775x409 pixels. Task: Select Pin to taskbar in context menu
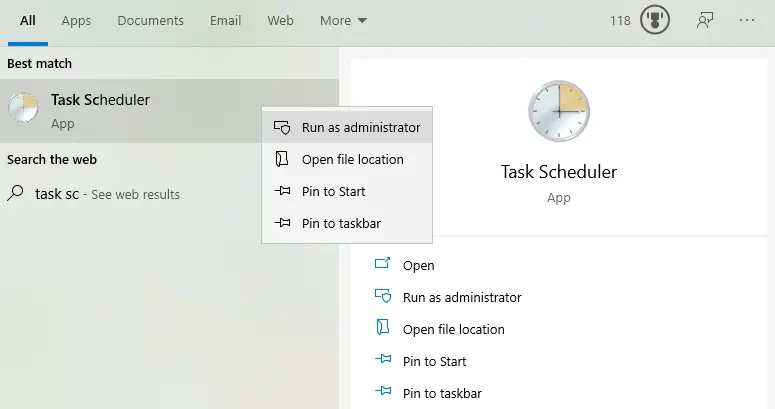pos(341,224)
